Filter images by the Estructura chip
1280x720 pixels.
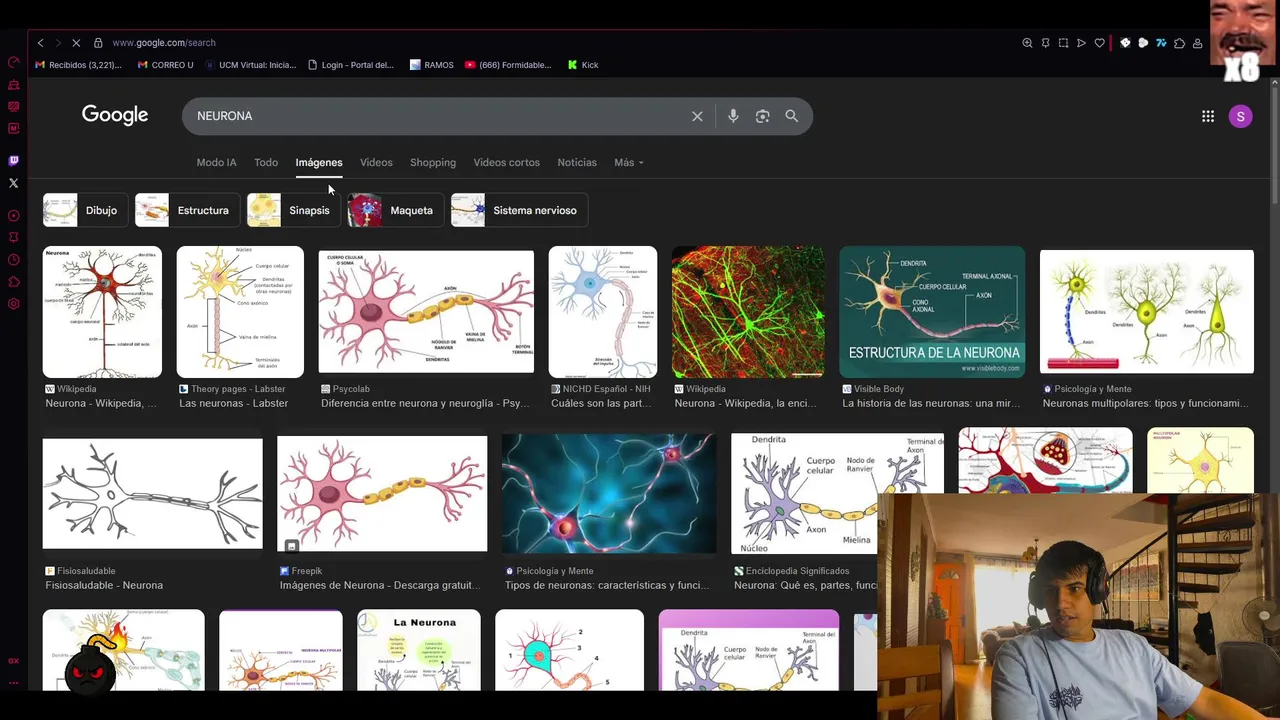coord(187,210)
